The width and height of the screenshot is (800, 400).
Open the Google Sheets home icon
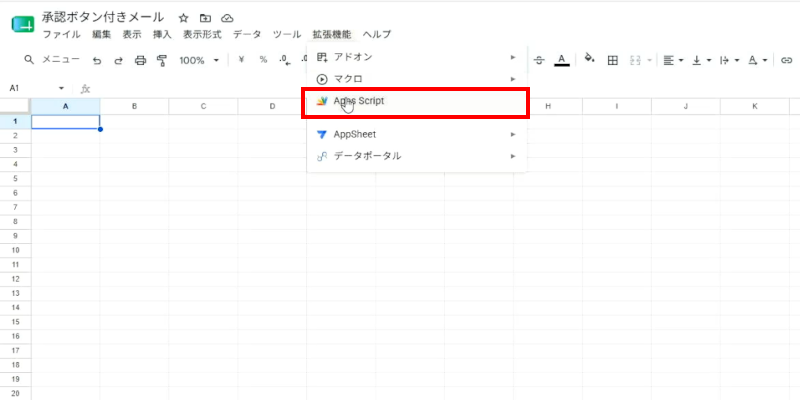[x=22, y=25]
